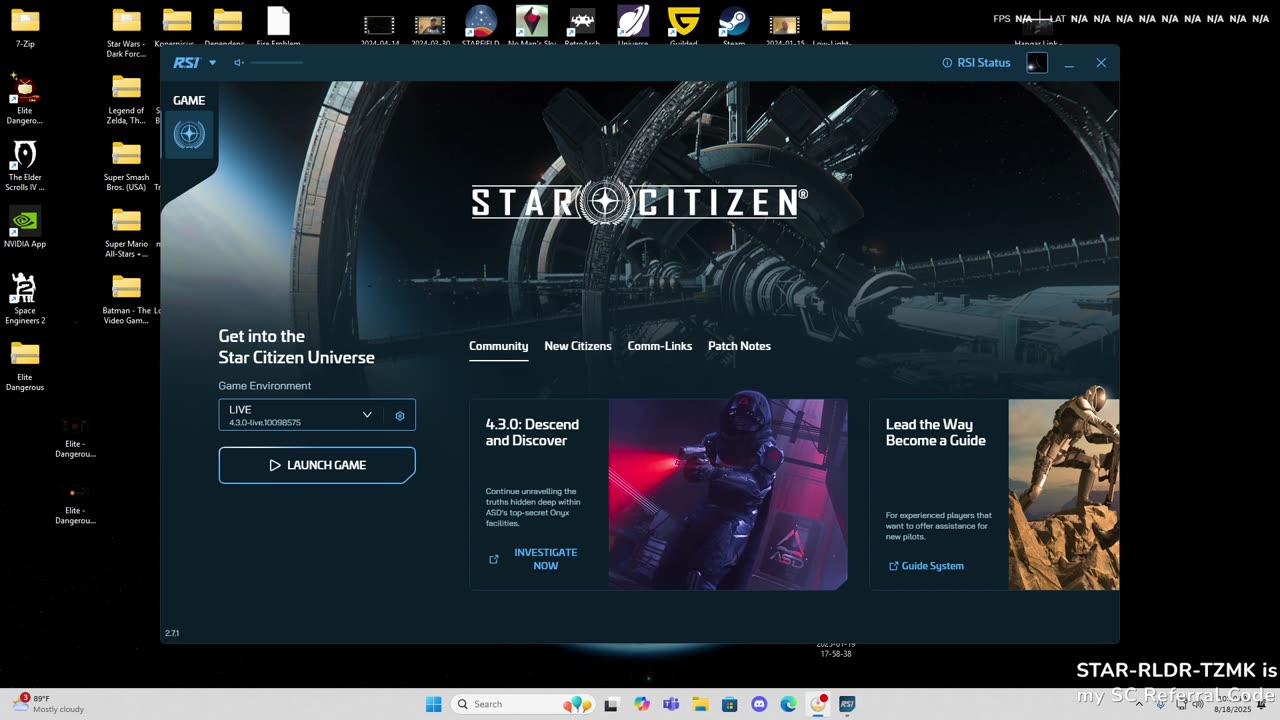Open the STARFIELD desktop shortcut
The width and height of the screenshot is (1280, 720).
pos(481,26)
